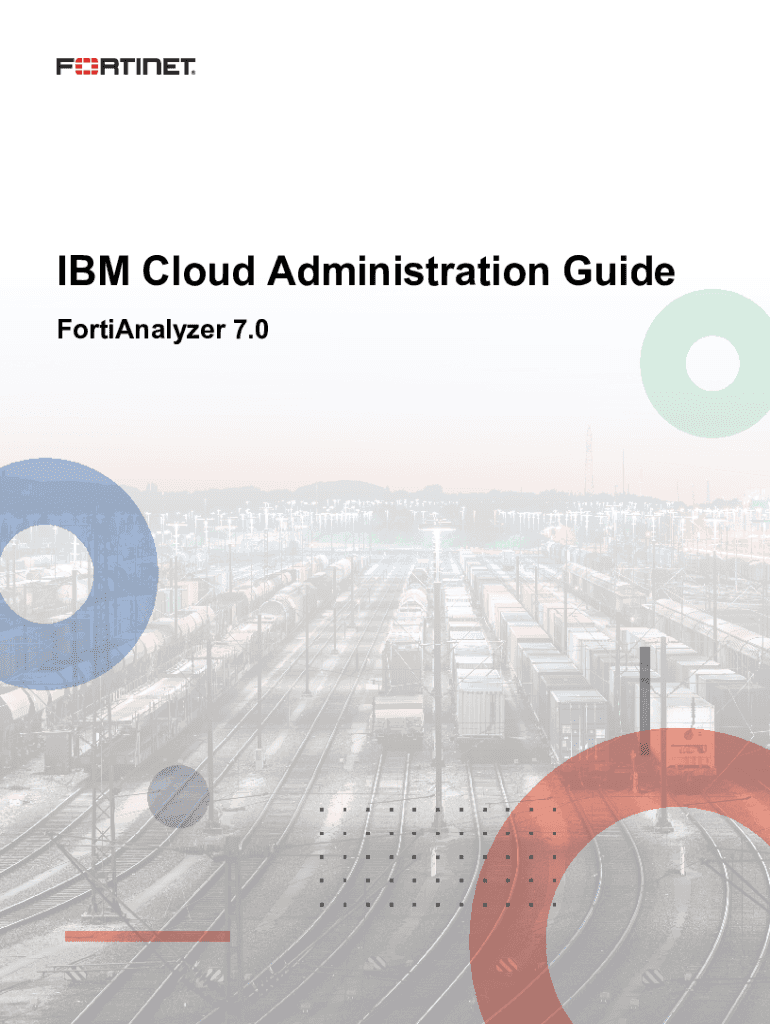Click the "7.0" version number
This screenshot has height=1024, width=770.
pos(250,331)
